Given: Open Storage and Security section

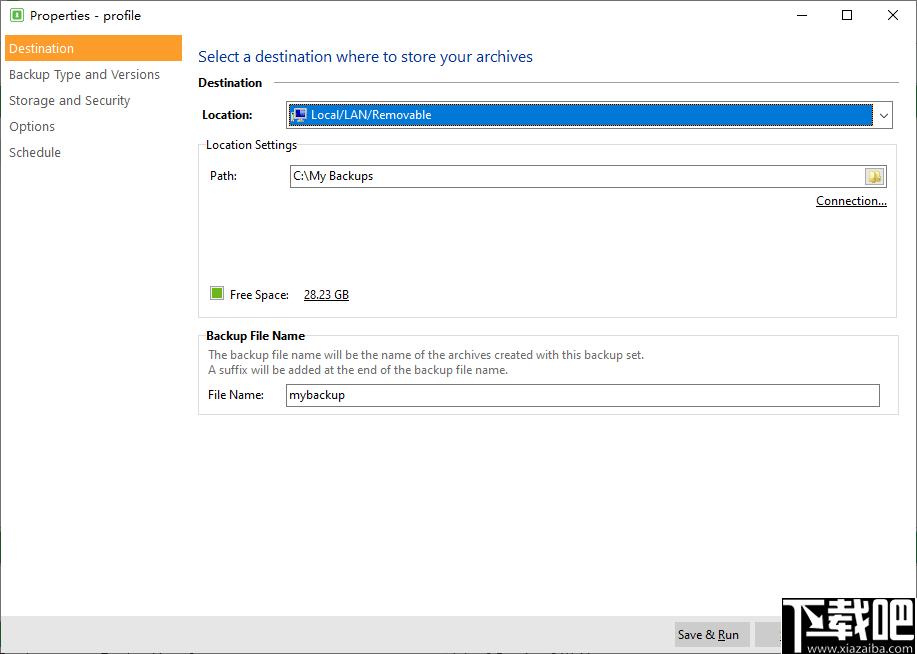Looking at the screenshot, I should coord(69,100).
